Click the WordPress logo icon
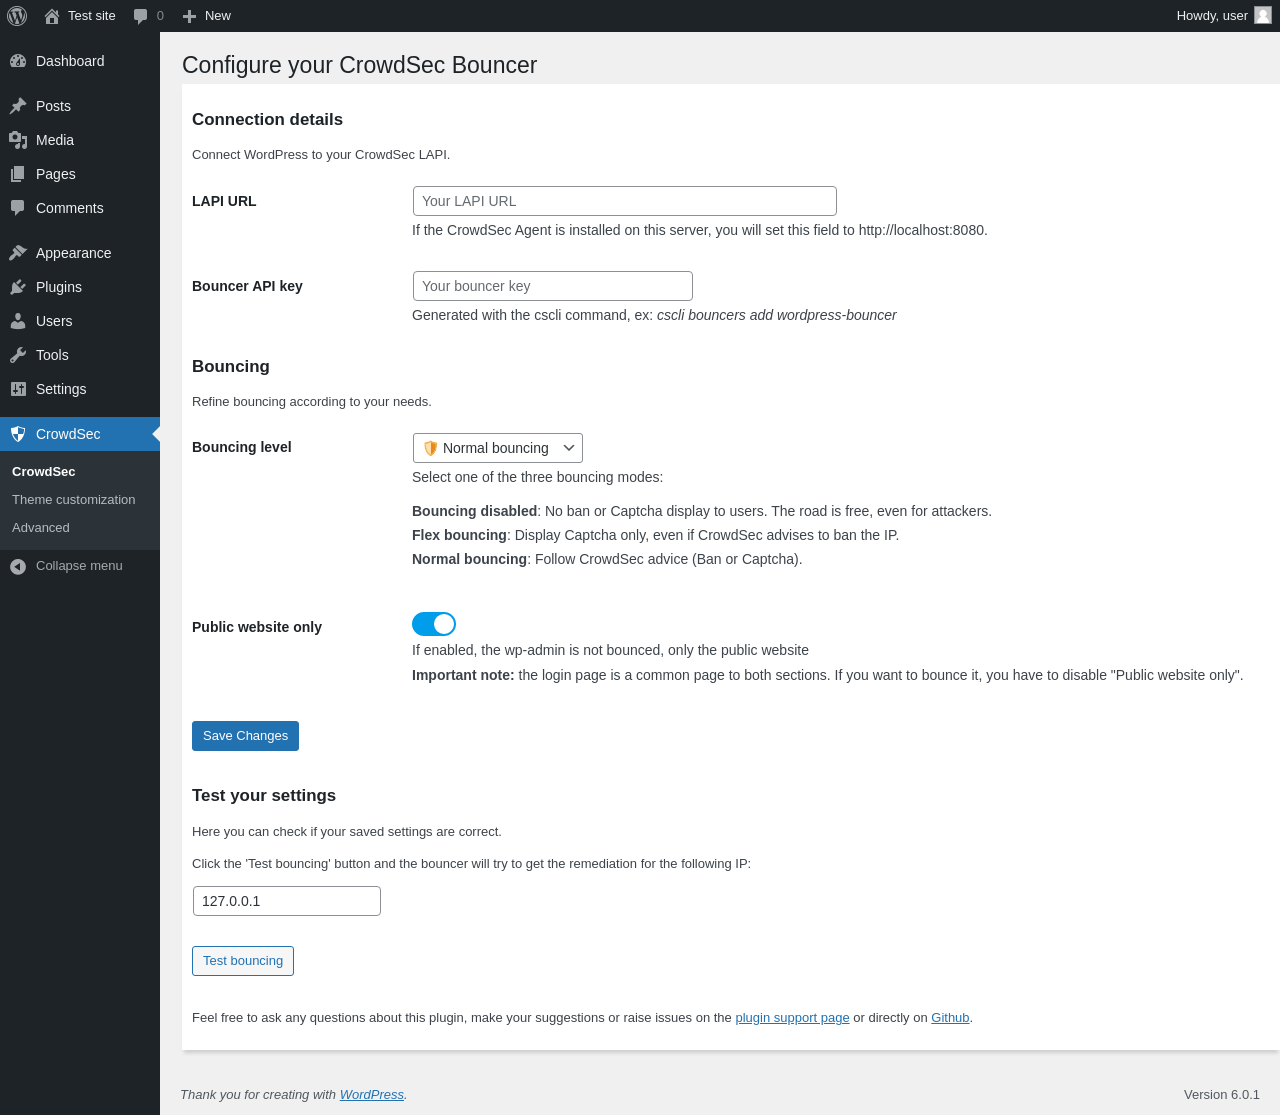This screenshot has height=1115, width=1280. [17, 16]
